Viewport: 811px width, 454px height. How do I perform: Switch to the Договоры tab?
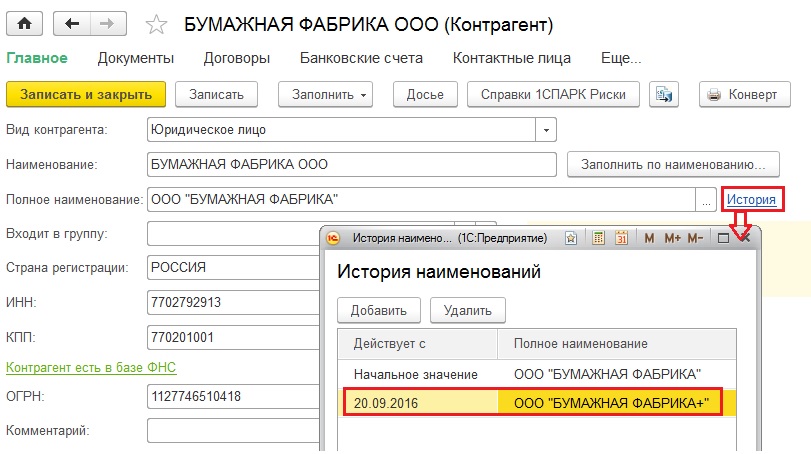(x=237, y=58)
